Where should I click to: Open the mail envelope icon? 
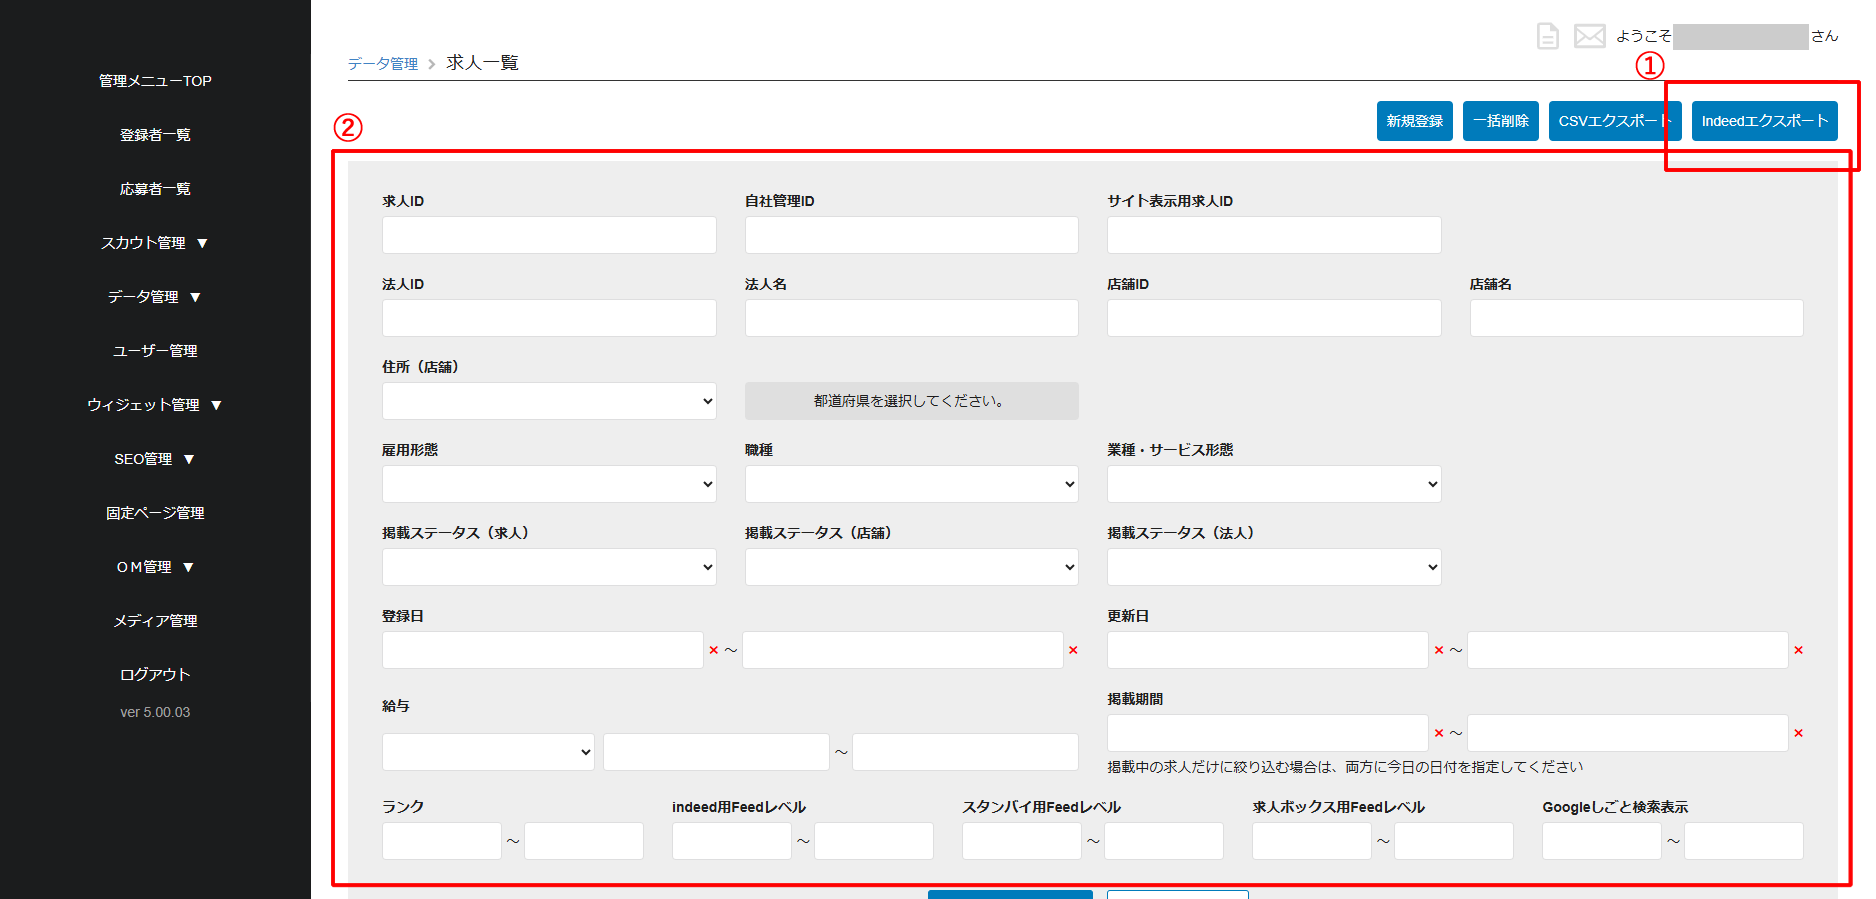coord(1589,36)
